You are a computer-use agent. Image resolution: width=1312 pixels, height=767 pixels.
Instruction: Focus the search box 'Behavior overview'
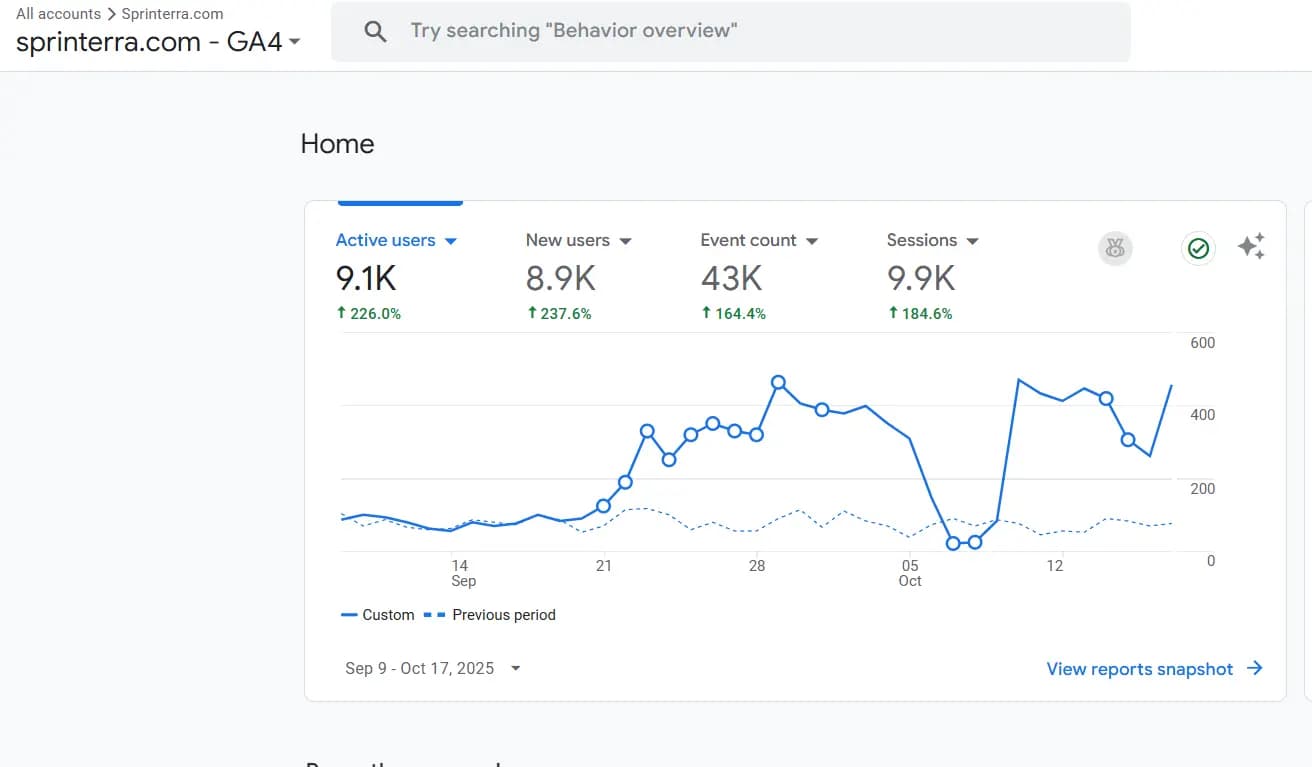click(x=731, y=31)
